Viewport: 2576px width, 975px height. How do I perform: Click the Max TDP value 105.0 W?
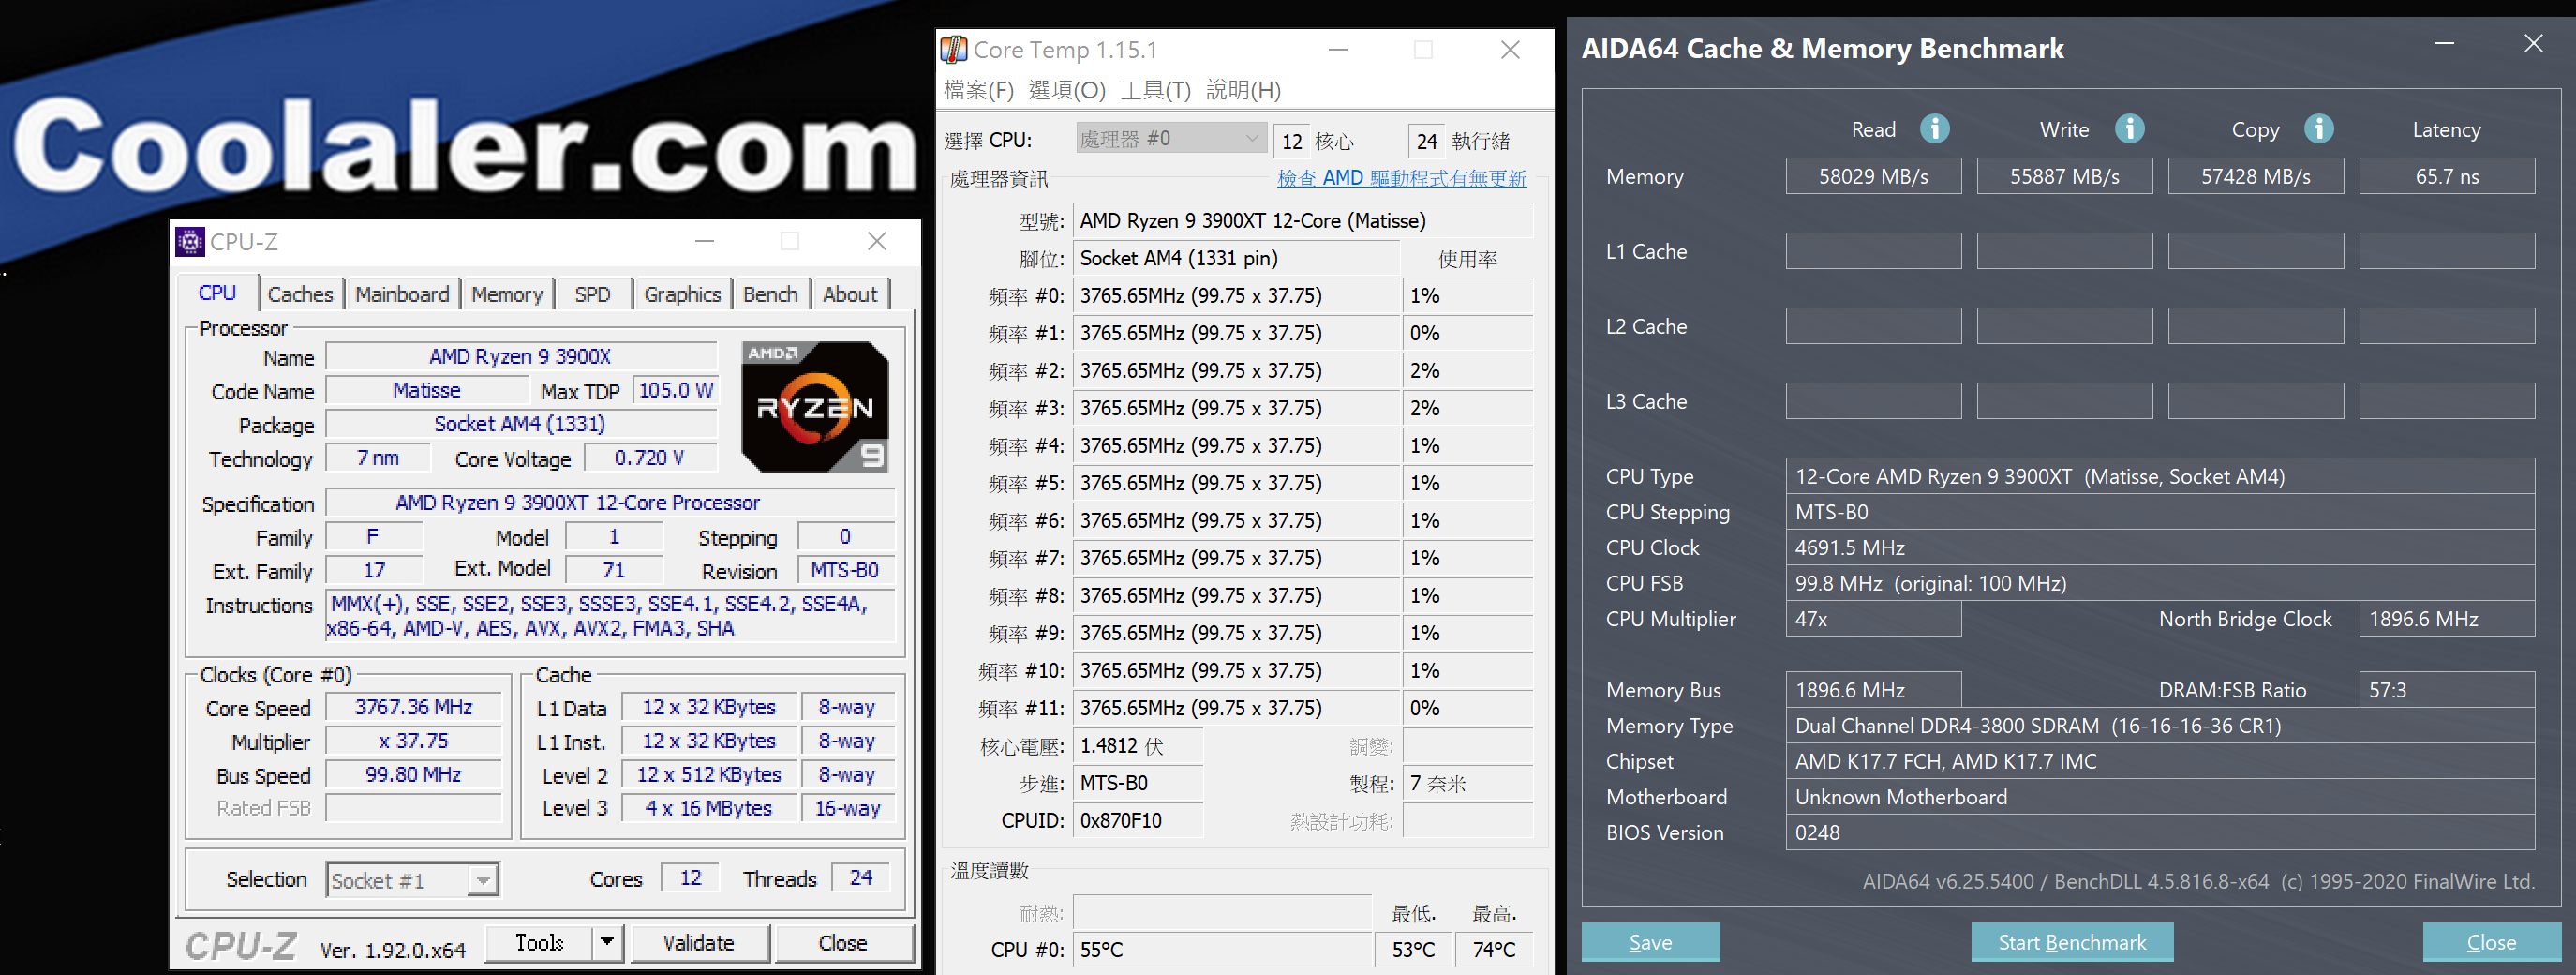[676, 390]
